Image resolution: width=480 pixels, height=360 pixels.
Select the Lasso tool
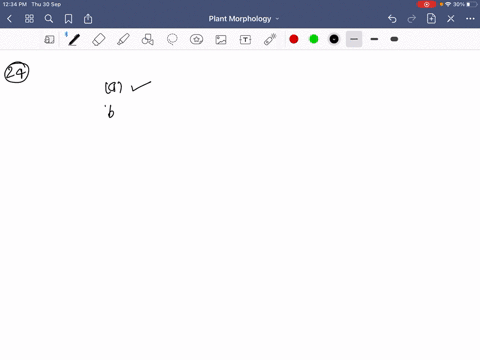pos(172,40)
